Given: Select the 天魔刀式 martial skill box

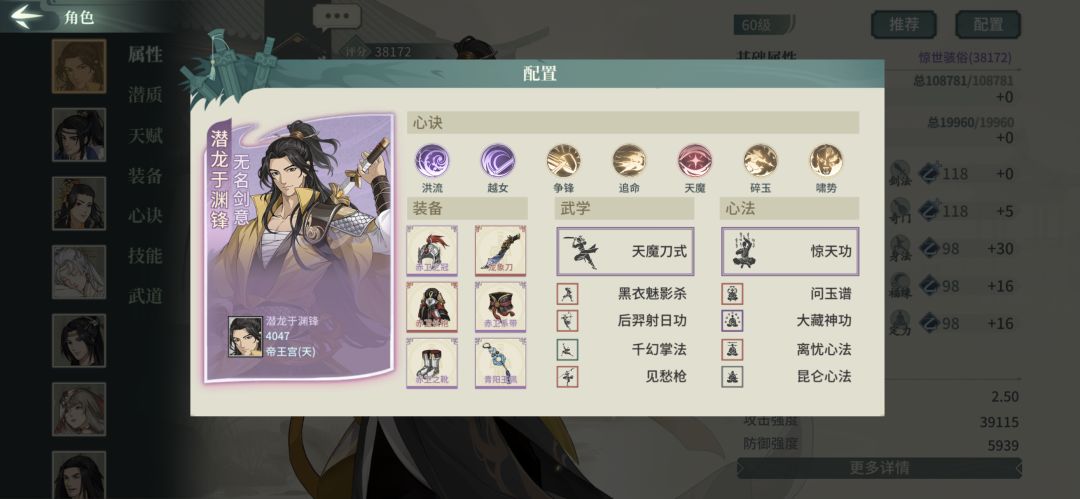Looking at the screenshot, I should [x=625, y=252].
